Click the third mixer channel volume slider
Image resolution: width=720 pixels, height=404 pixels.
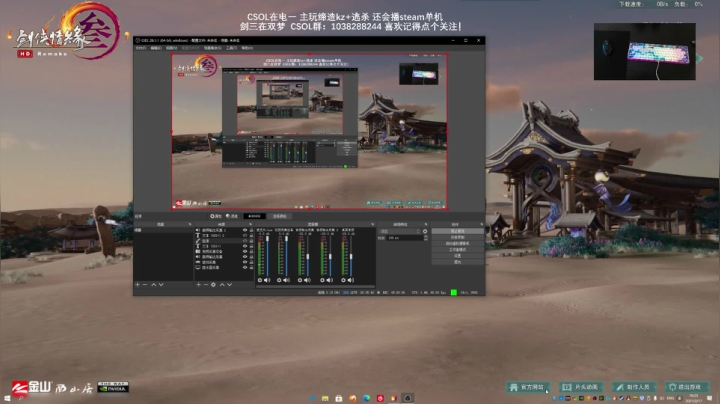click(308, 256)
